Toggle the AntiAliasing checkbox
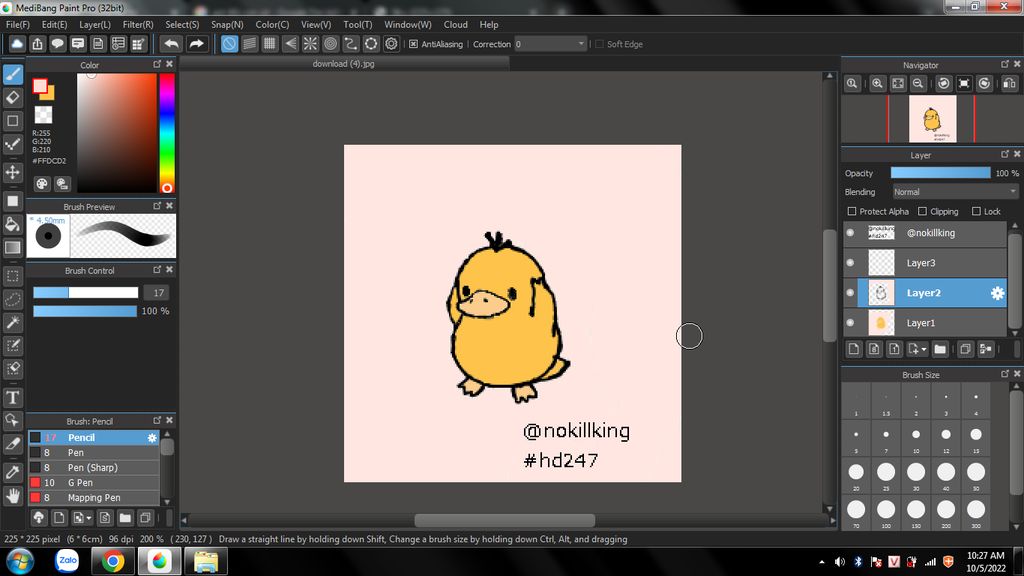Viewport: 1024px width, 576px height. click(x=413, y=44)
